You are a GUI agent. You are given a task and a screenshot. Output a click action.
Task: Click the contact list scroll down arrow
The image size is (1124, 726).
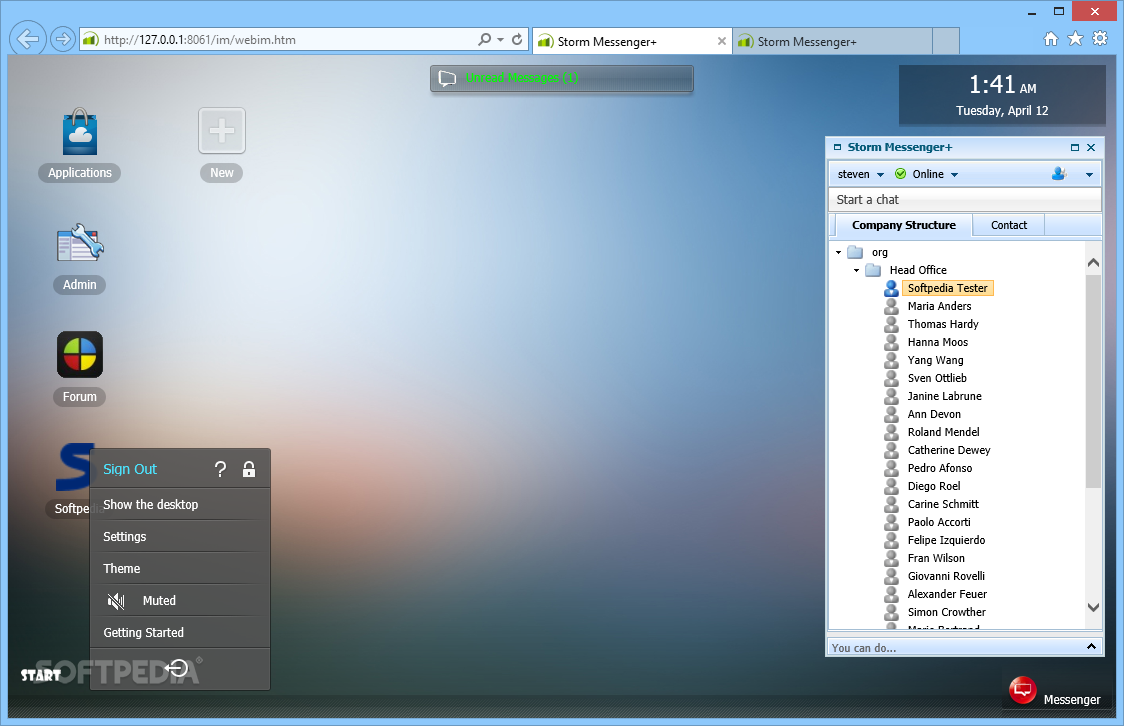1093,607
